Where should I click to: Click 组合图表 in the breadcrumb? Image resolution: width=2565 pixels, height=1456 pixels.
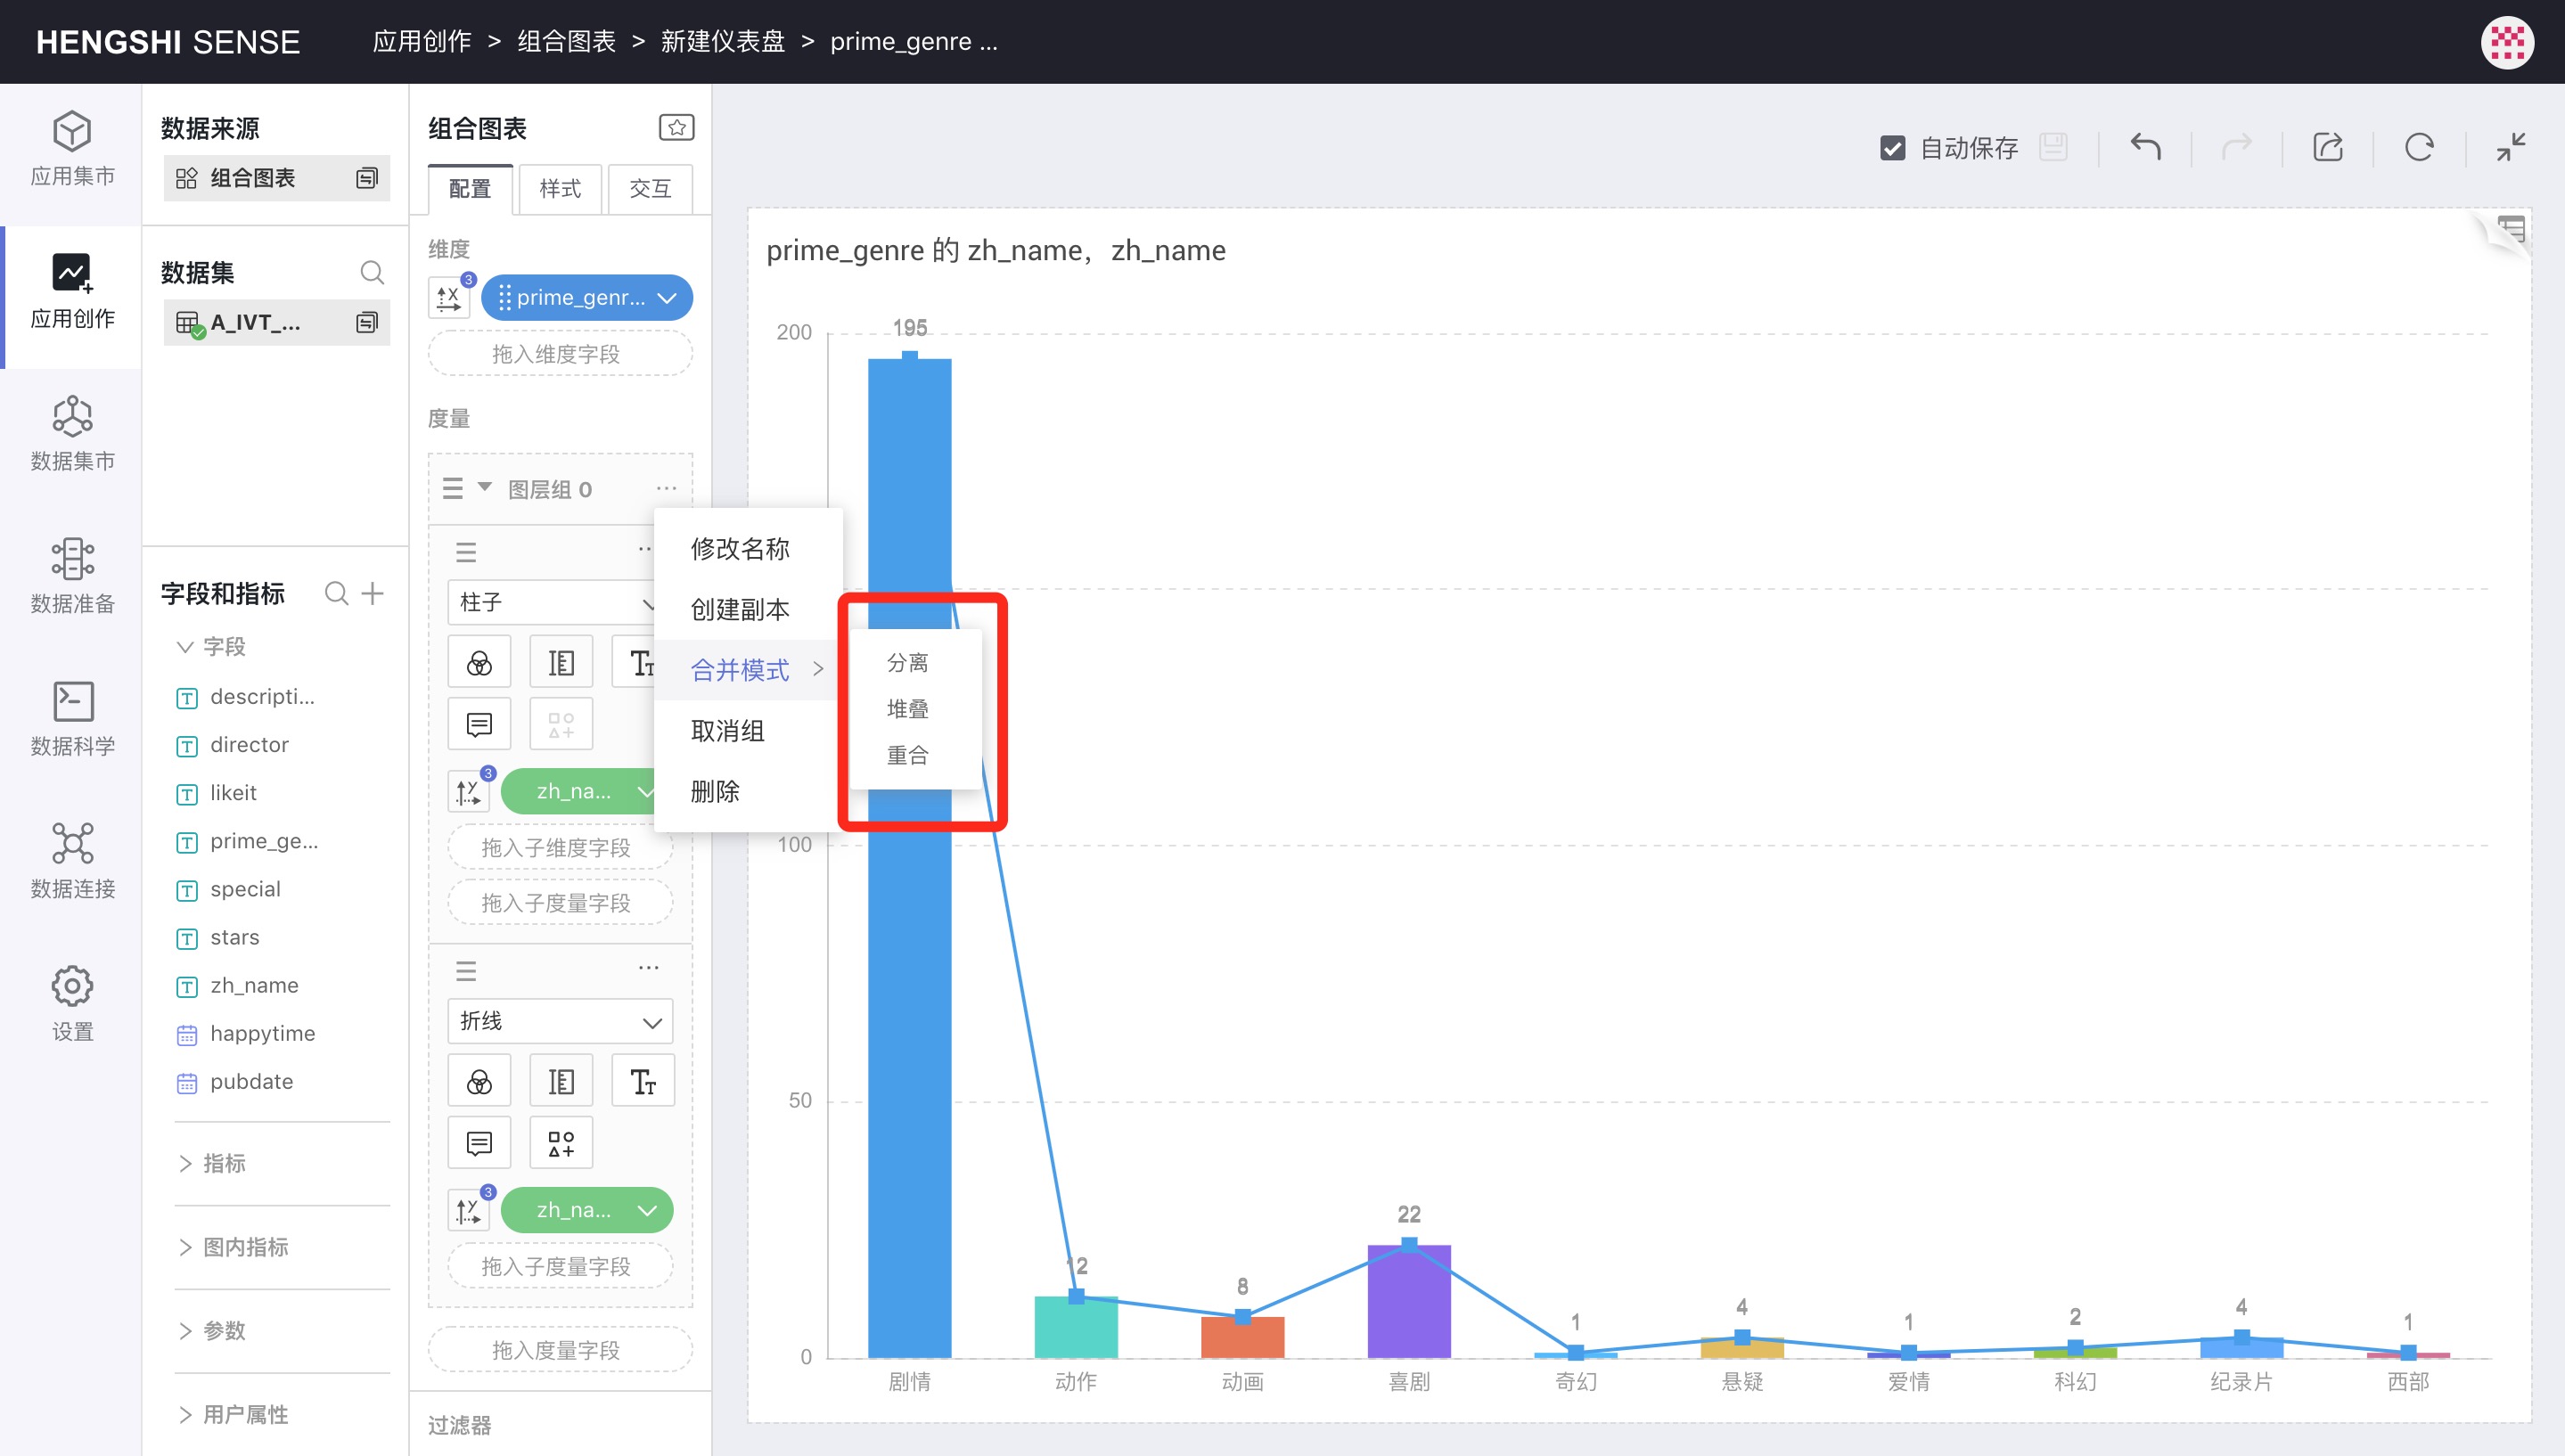[x=566, y=41]
